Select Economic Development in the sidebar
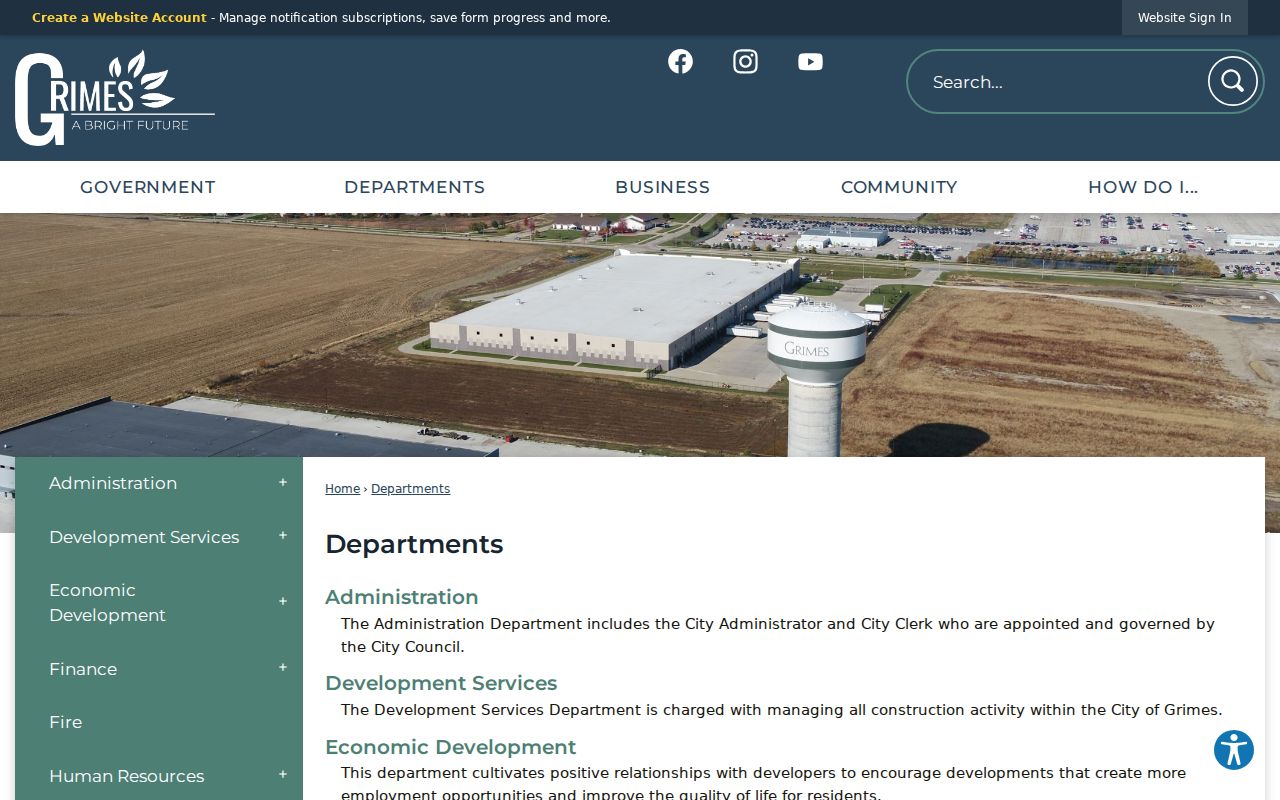 click(x=107, y=602)
